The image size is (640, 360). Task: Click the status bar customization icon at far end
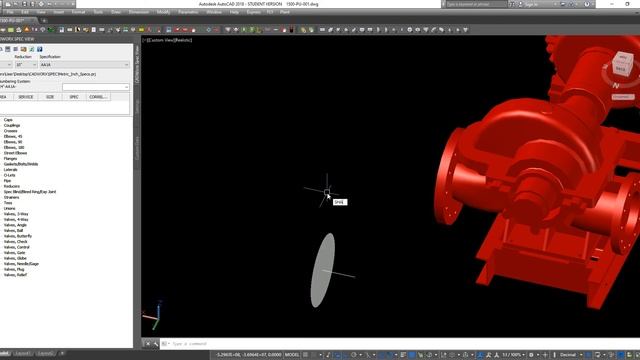click(637, 355)
